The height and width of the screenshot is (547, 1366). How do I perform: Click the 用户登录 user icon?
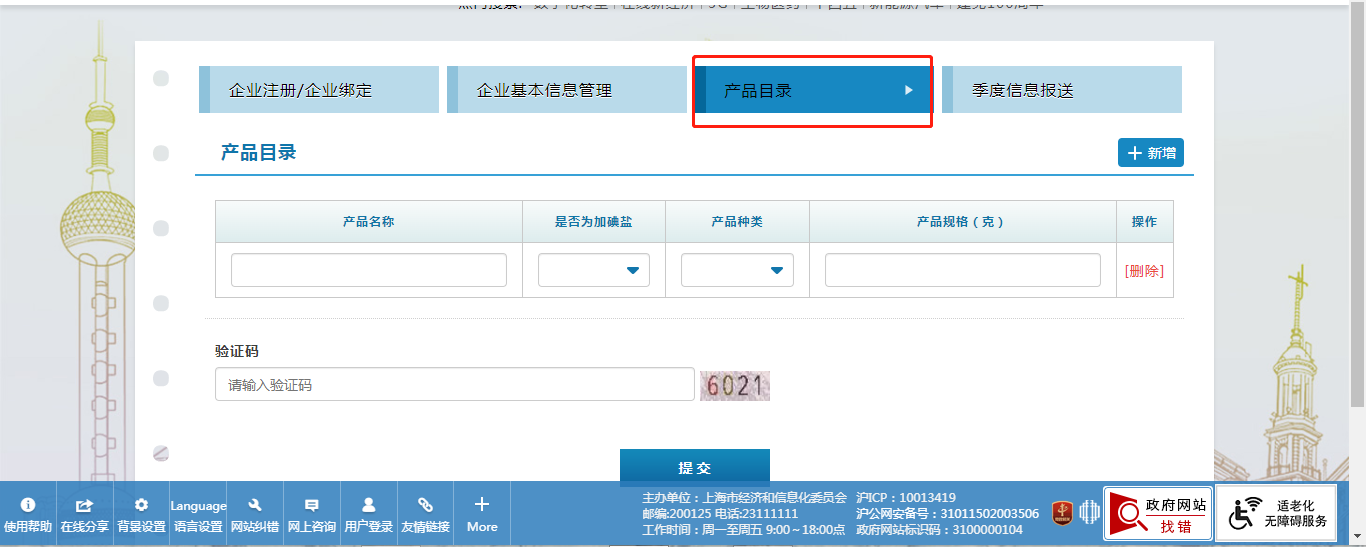[369, 514]
